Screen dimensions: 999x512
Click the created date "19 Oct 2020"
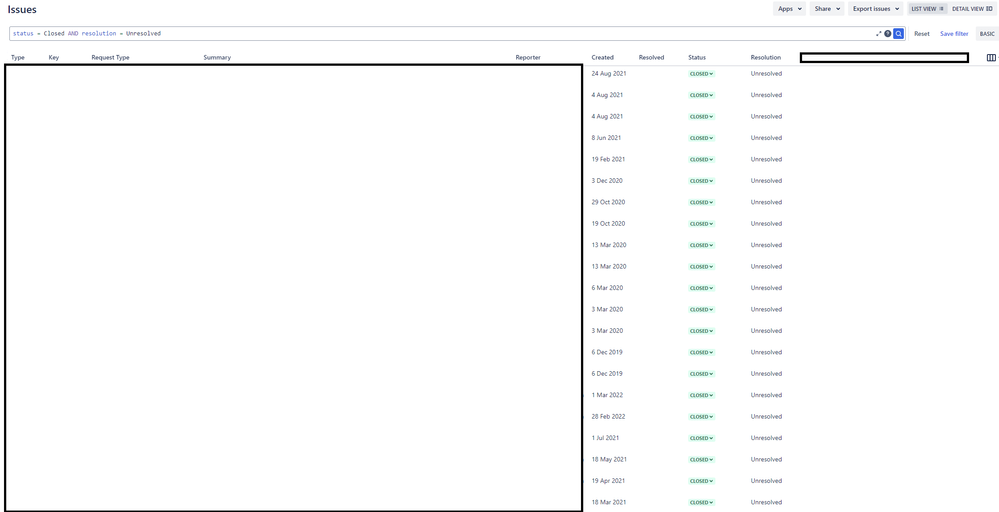[608, 224]
